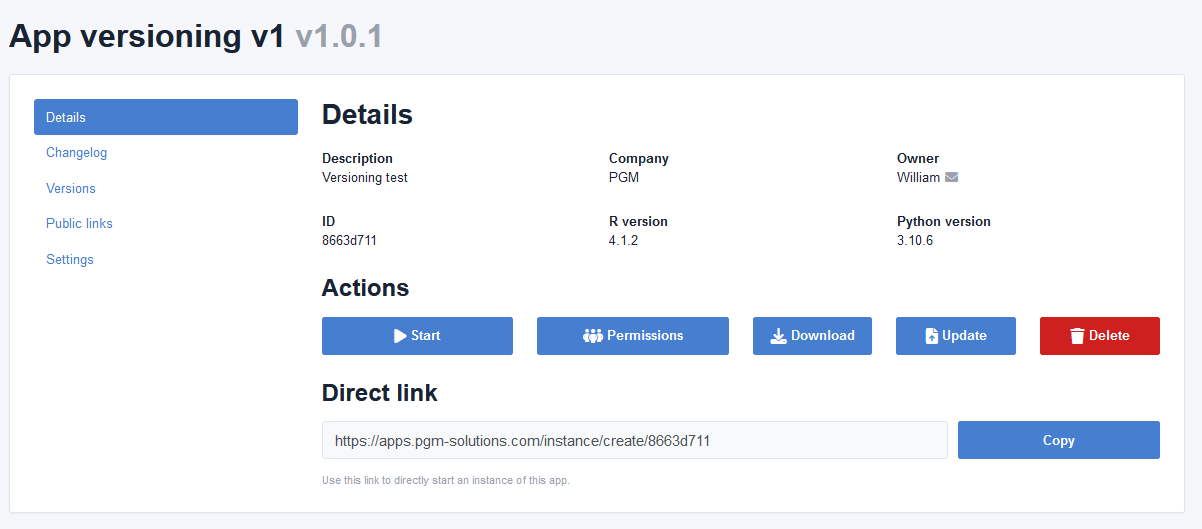The width and height of the screenshot is (1202, 529).
Task: Click the Update button label
Action: (964, 336)
